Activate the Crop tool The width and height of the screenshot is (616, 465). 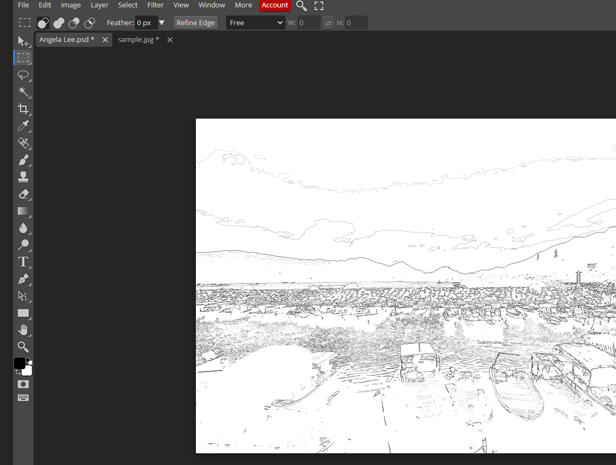(23, 109)
